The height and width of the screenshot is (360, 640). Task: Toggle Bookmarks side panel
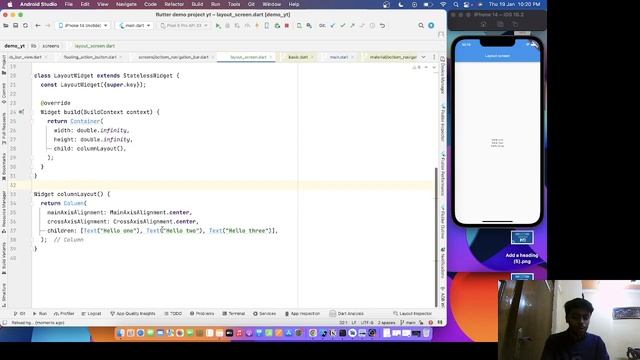coord(4,167)
